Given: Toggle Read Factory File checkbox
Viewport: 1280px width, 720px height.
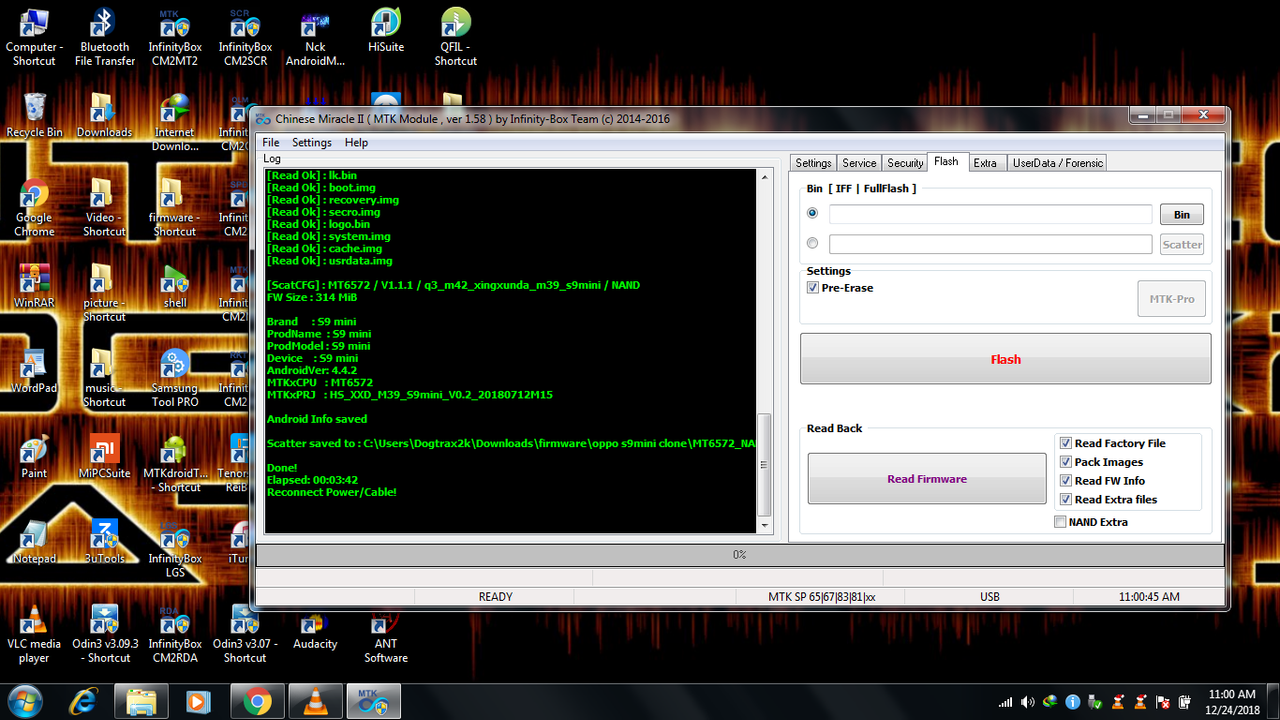Looking at the screenshot, I should (1112, 443).
